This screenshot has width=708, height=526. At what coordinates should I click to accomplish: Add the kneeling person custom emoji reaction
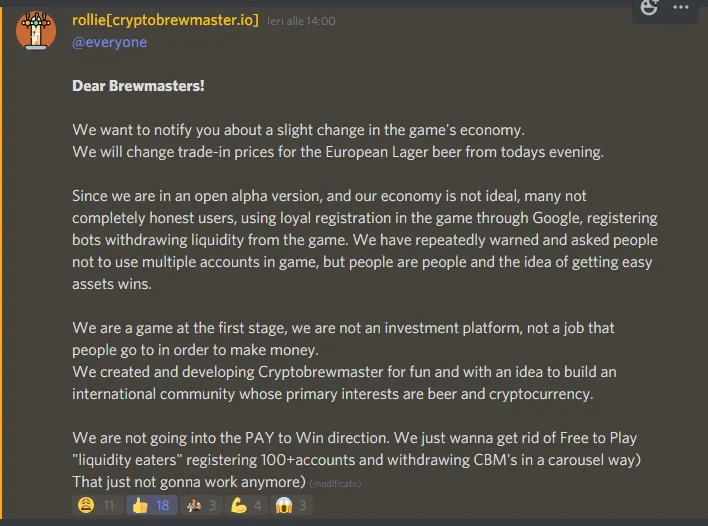coord(201,505)
